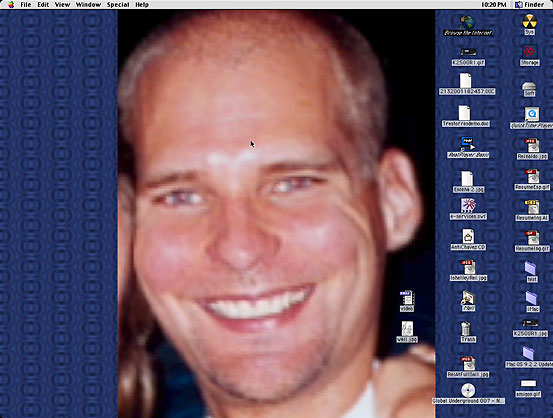
Task: Select the Escena 2.jpg file icon
Action: 467,178
